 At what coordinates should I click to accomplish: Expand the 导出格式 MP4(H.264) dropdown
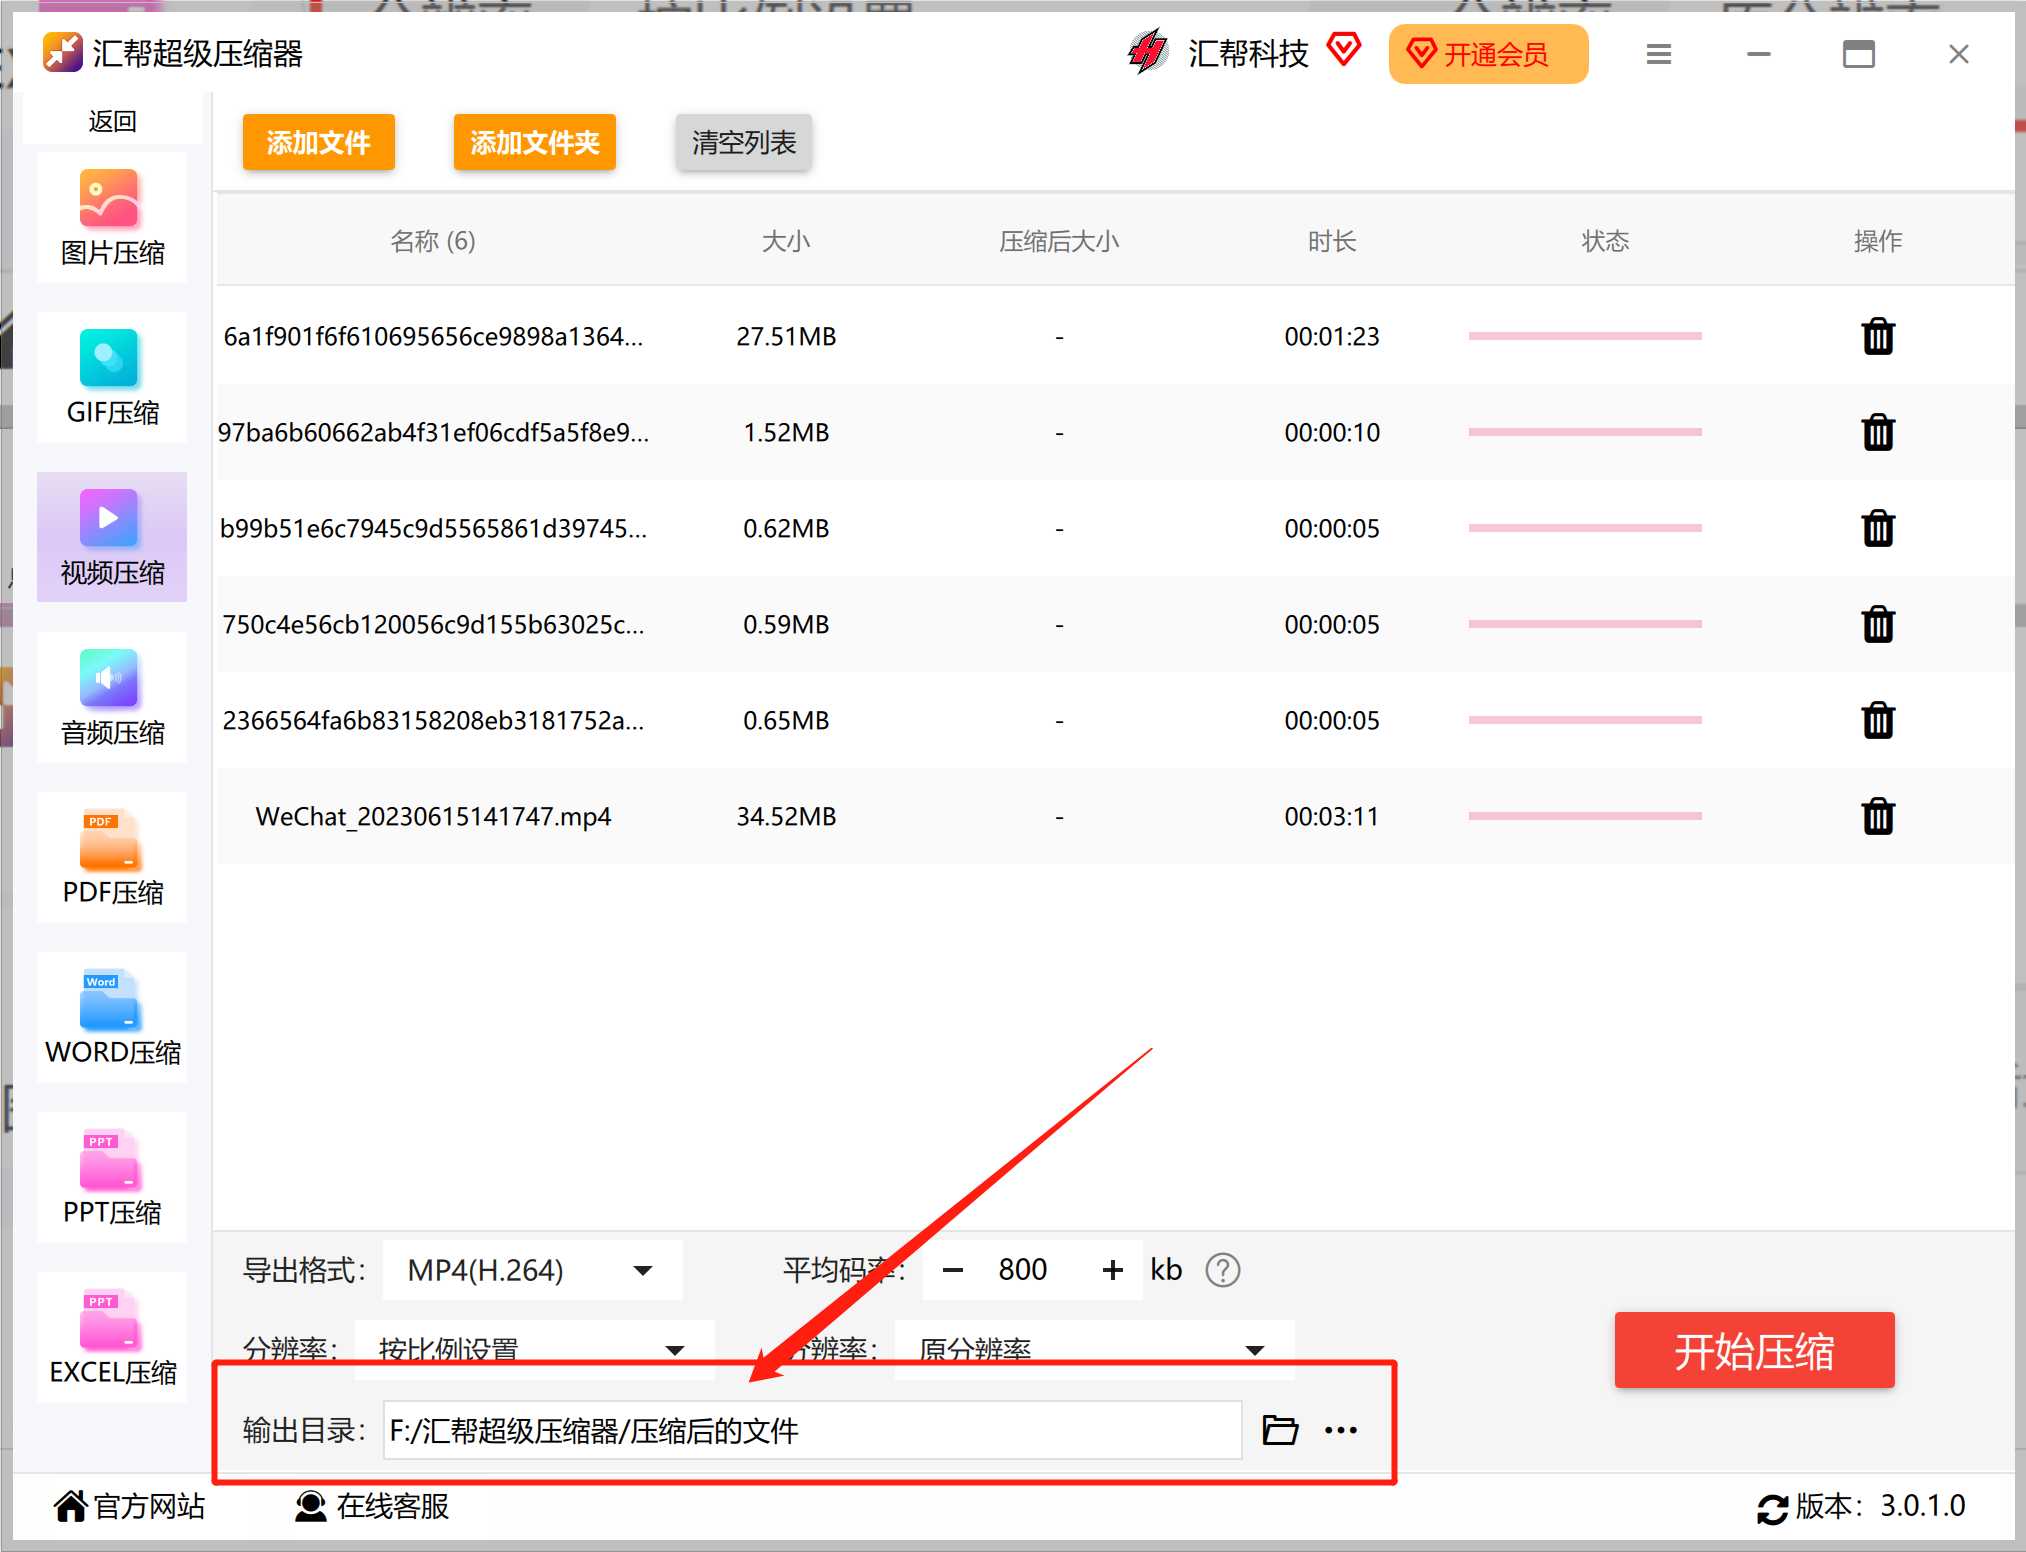(x=532, y=1270)
